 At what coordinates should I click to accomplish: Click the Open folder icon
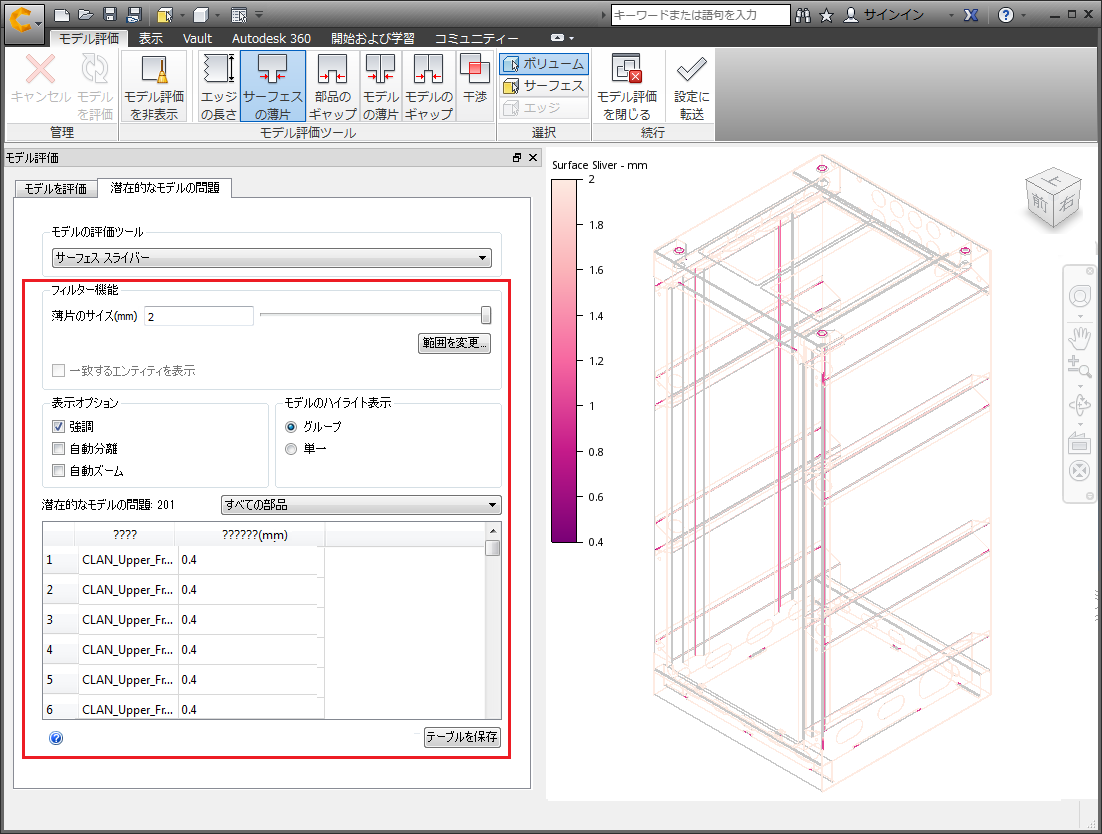point(86,15)
